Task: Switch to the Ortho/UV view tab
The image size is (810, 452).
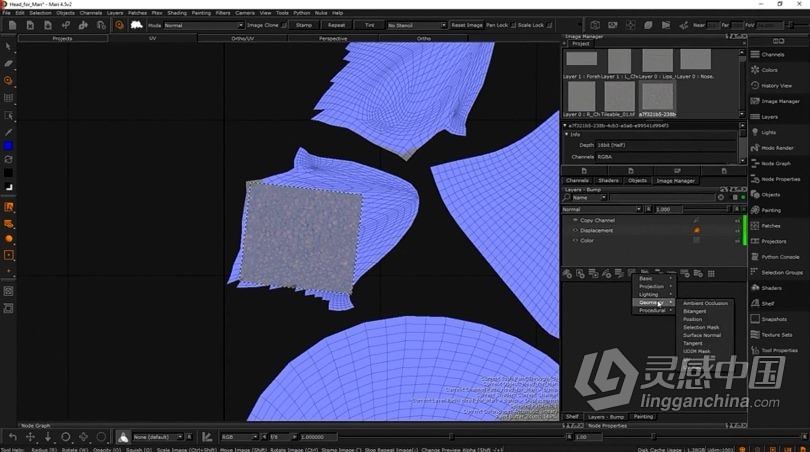Action: tap(242, 38)
